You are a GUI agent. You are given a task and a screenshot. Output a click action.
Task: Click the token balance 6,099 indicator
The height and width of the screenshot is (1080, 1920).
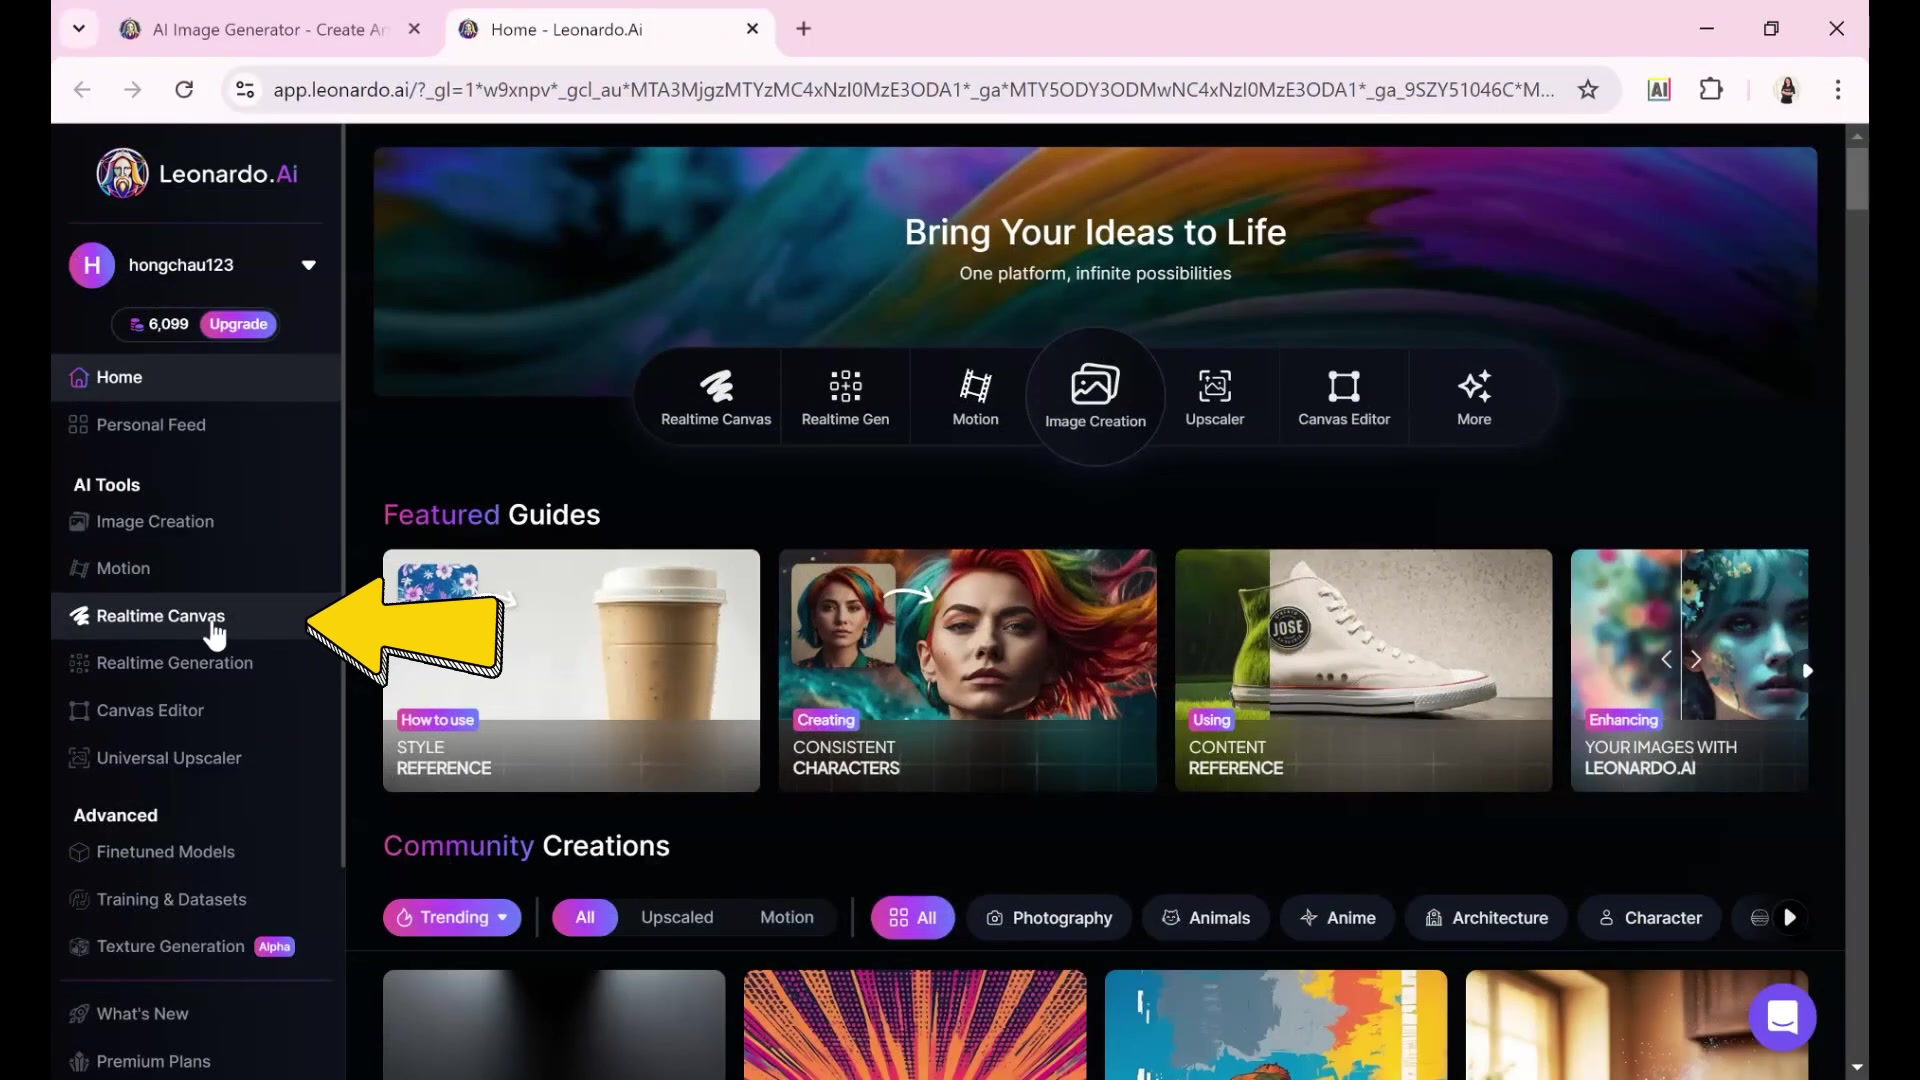click(159, 324)
